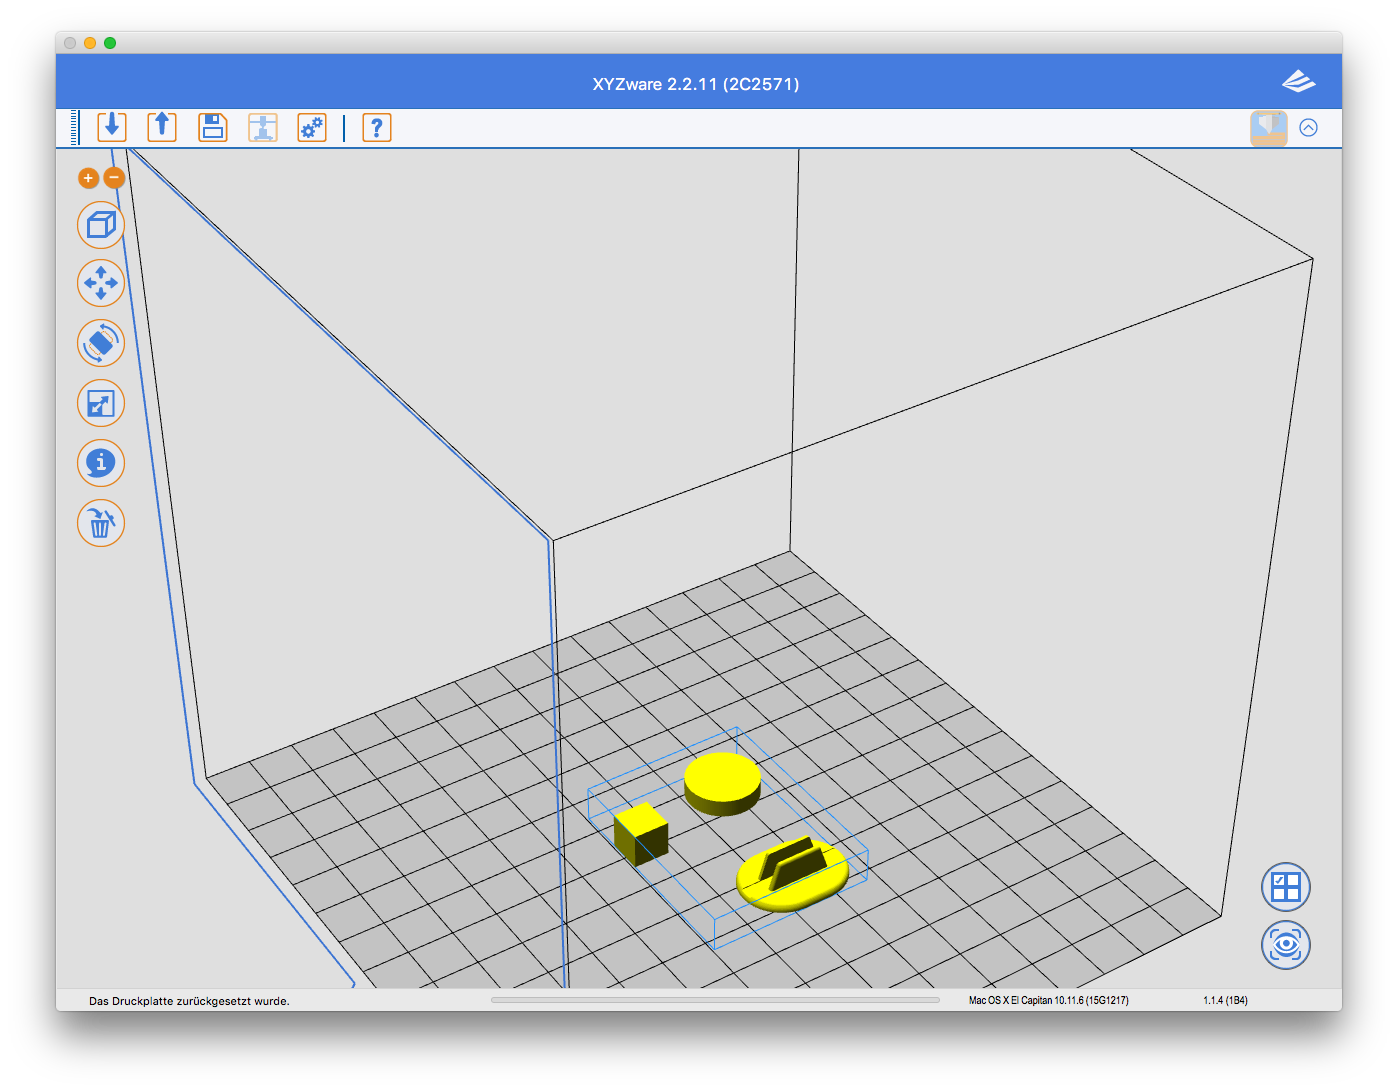
Task: Click the Remove trash can tool
Action: [x=101, y=523]
